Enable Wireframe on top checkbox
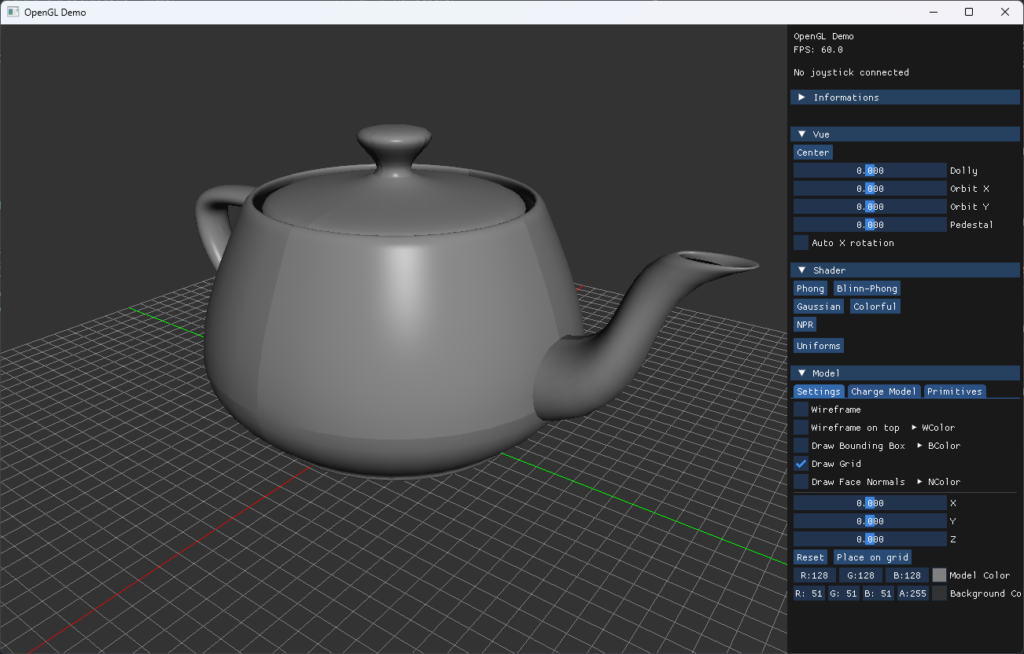The image size is (1024, 654). (x=801, y=427)
